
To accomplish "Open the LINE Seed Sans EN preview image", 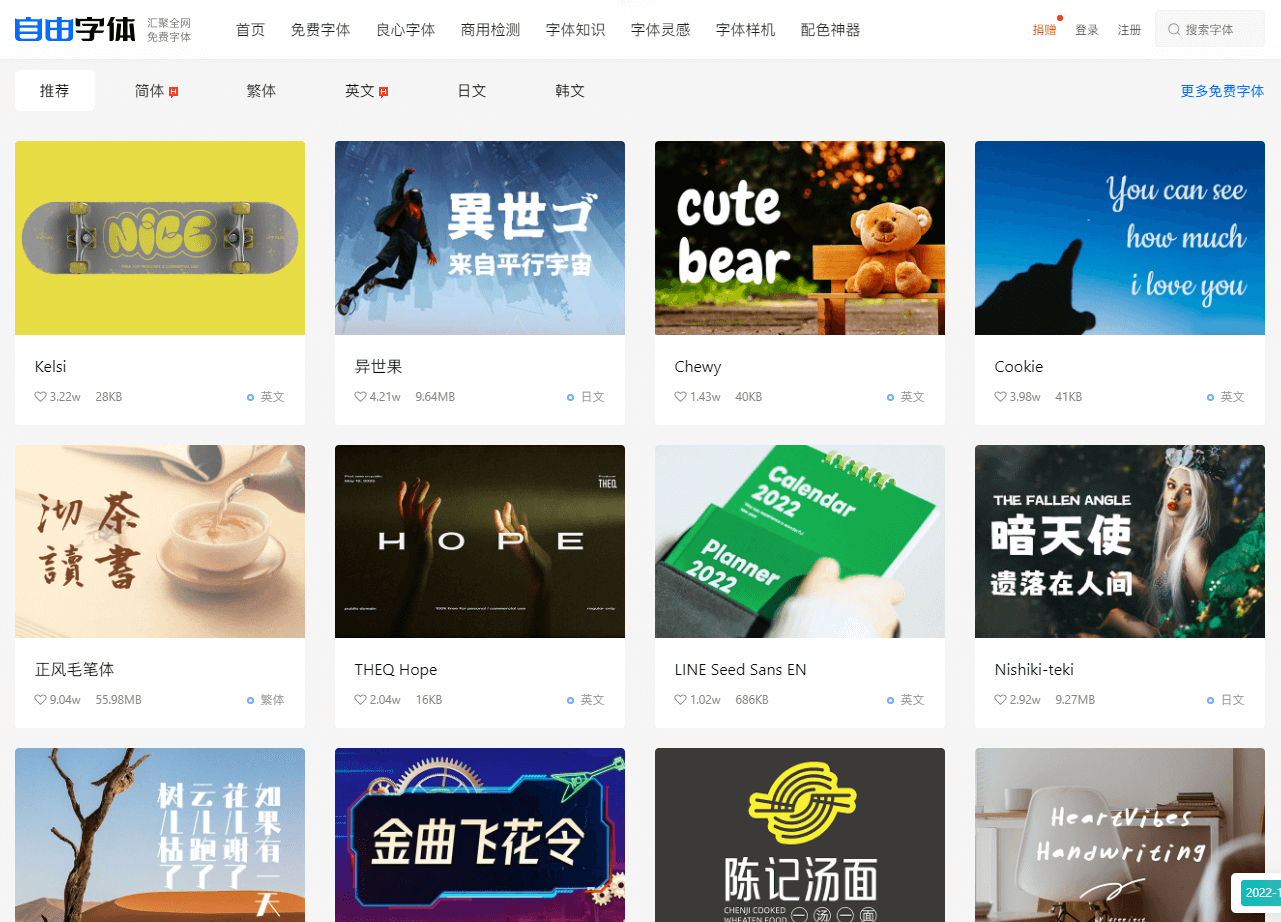I will click(x=800, y=541).
